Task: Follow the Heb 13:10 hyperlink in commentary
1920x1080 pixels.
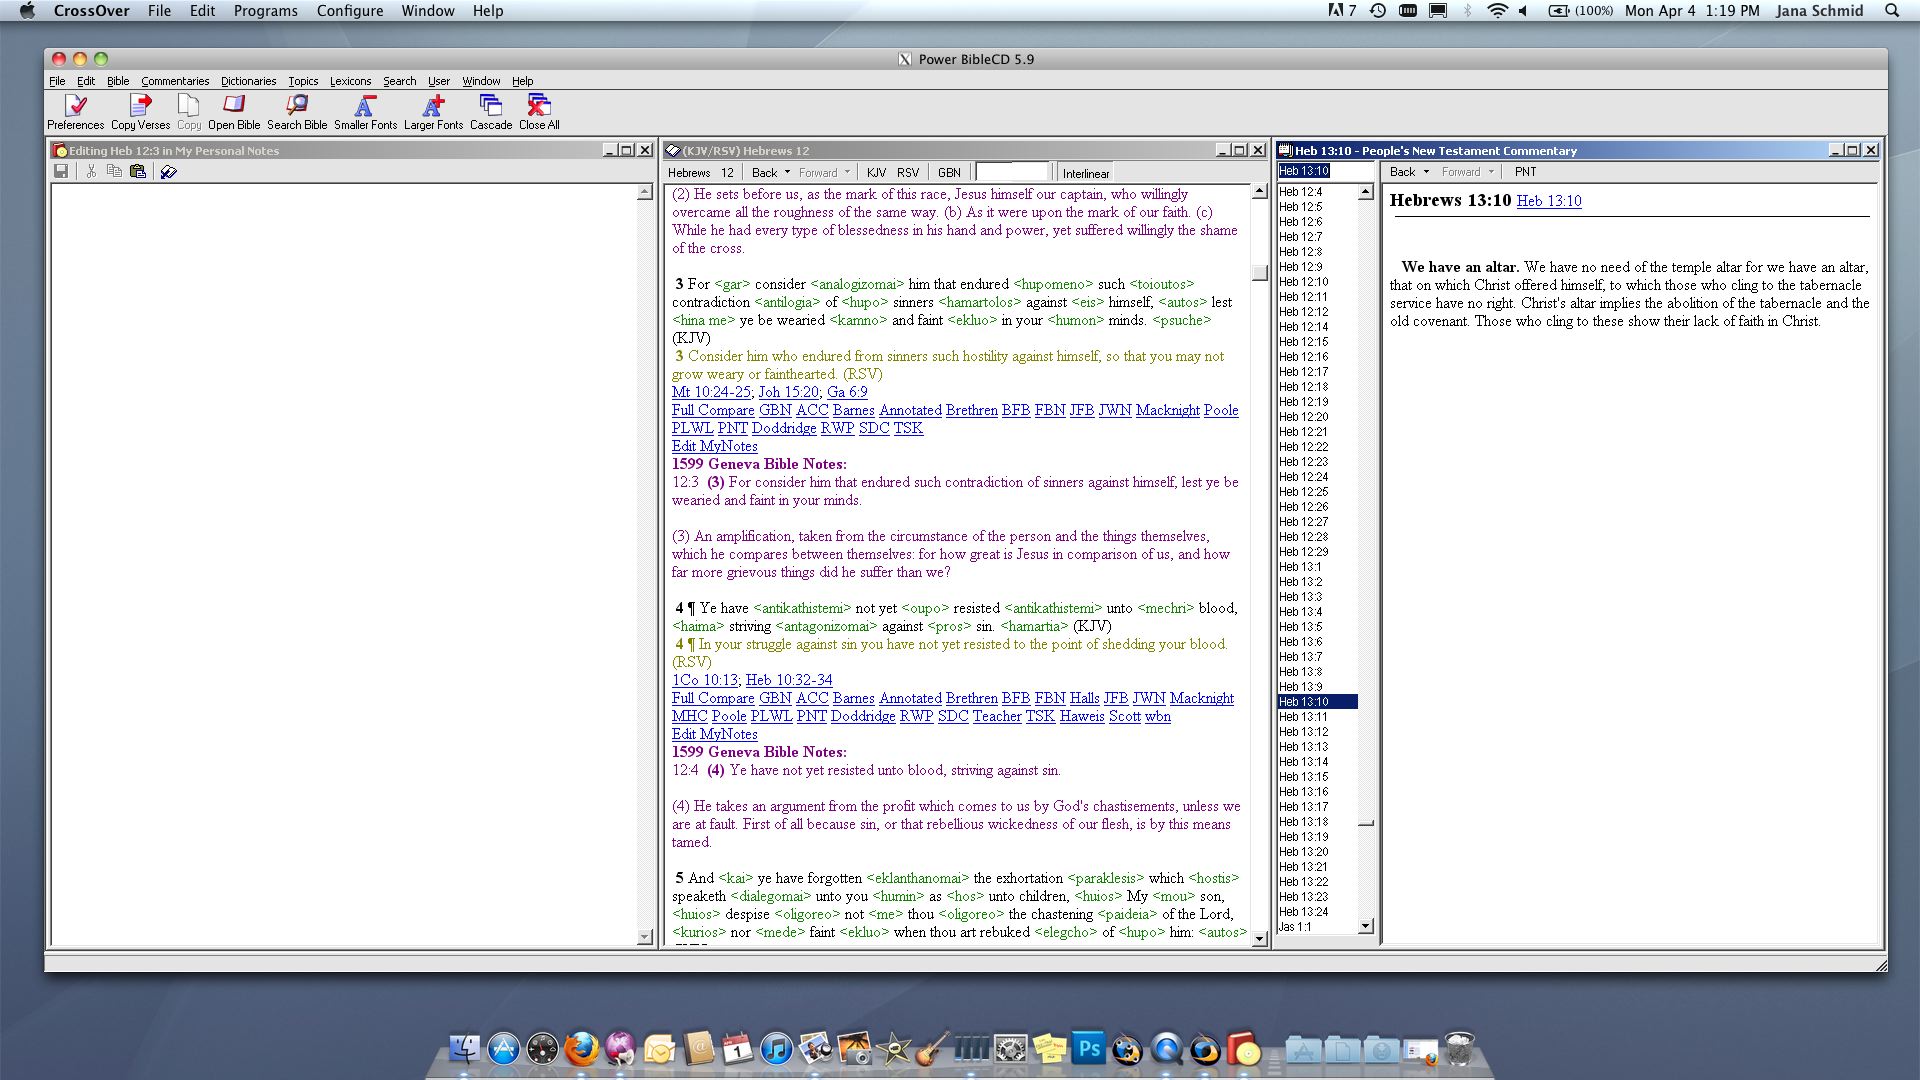Action: pyautogui.click(x=1550, y=201)
